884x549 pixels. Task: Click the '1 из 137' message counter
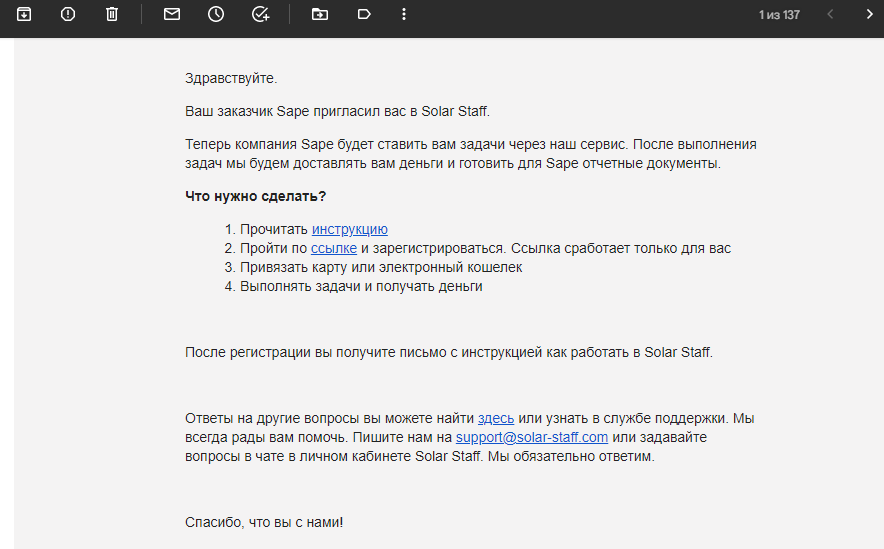click(779, 15)
